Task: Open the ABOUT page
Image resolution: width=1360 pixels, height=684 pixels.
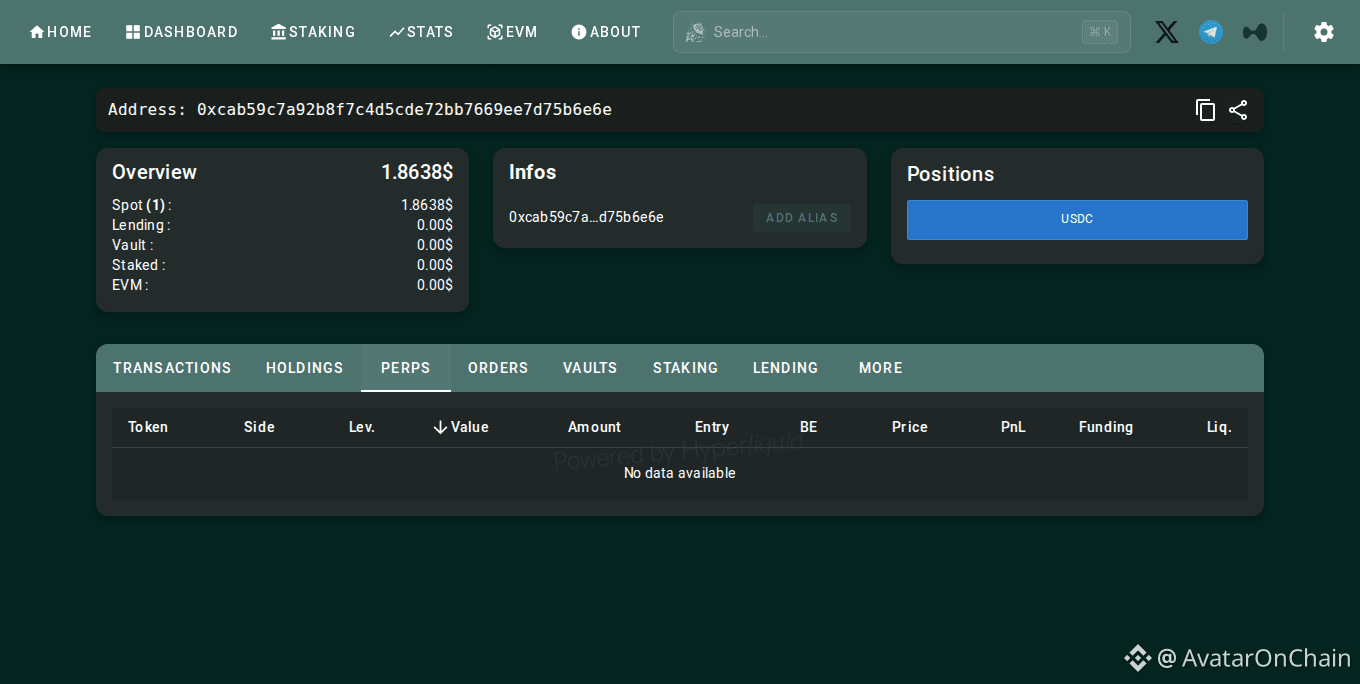Action: coord(606,32)
